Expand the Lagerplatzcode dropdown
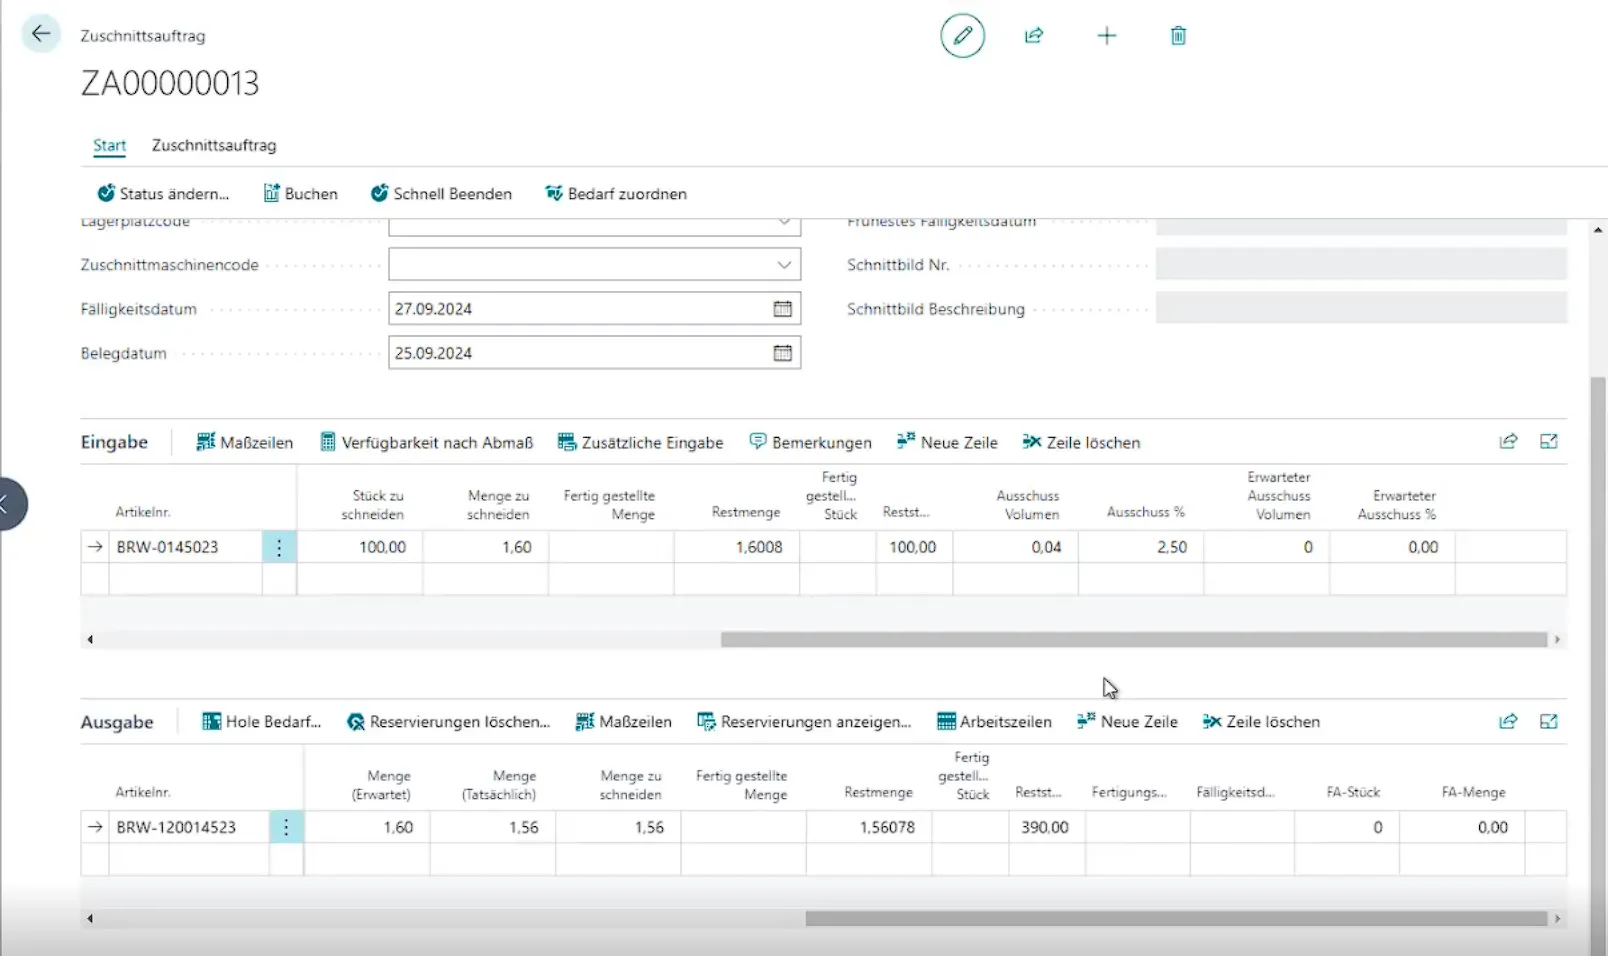Image resolution: width=1608 pixels, height=956 pixels. click(784, 224)
